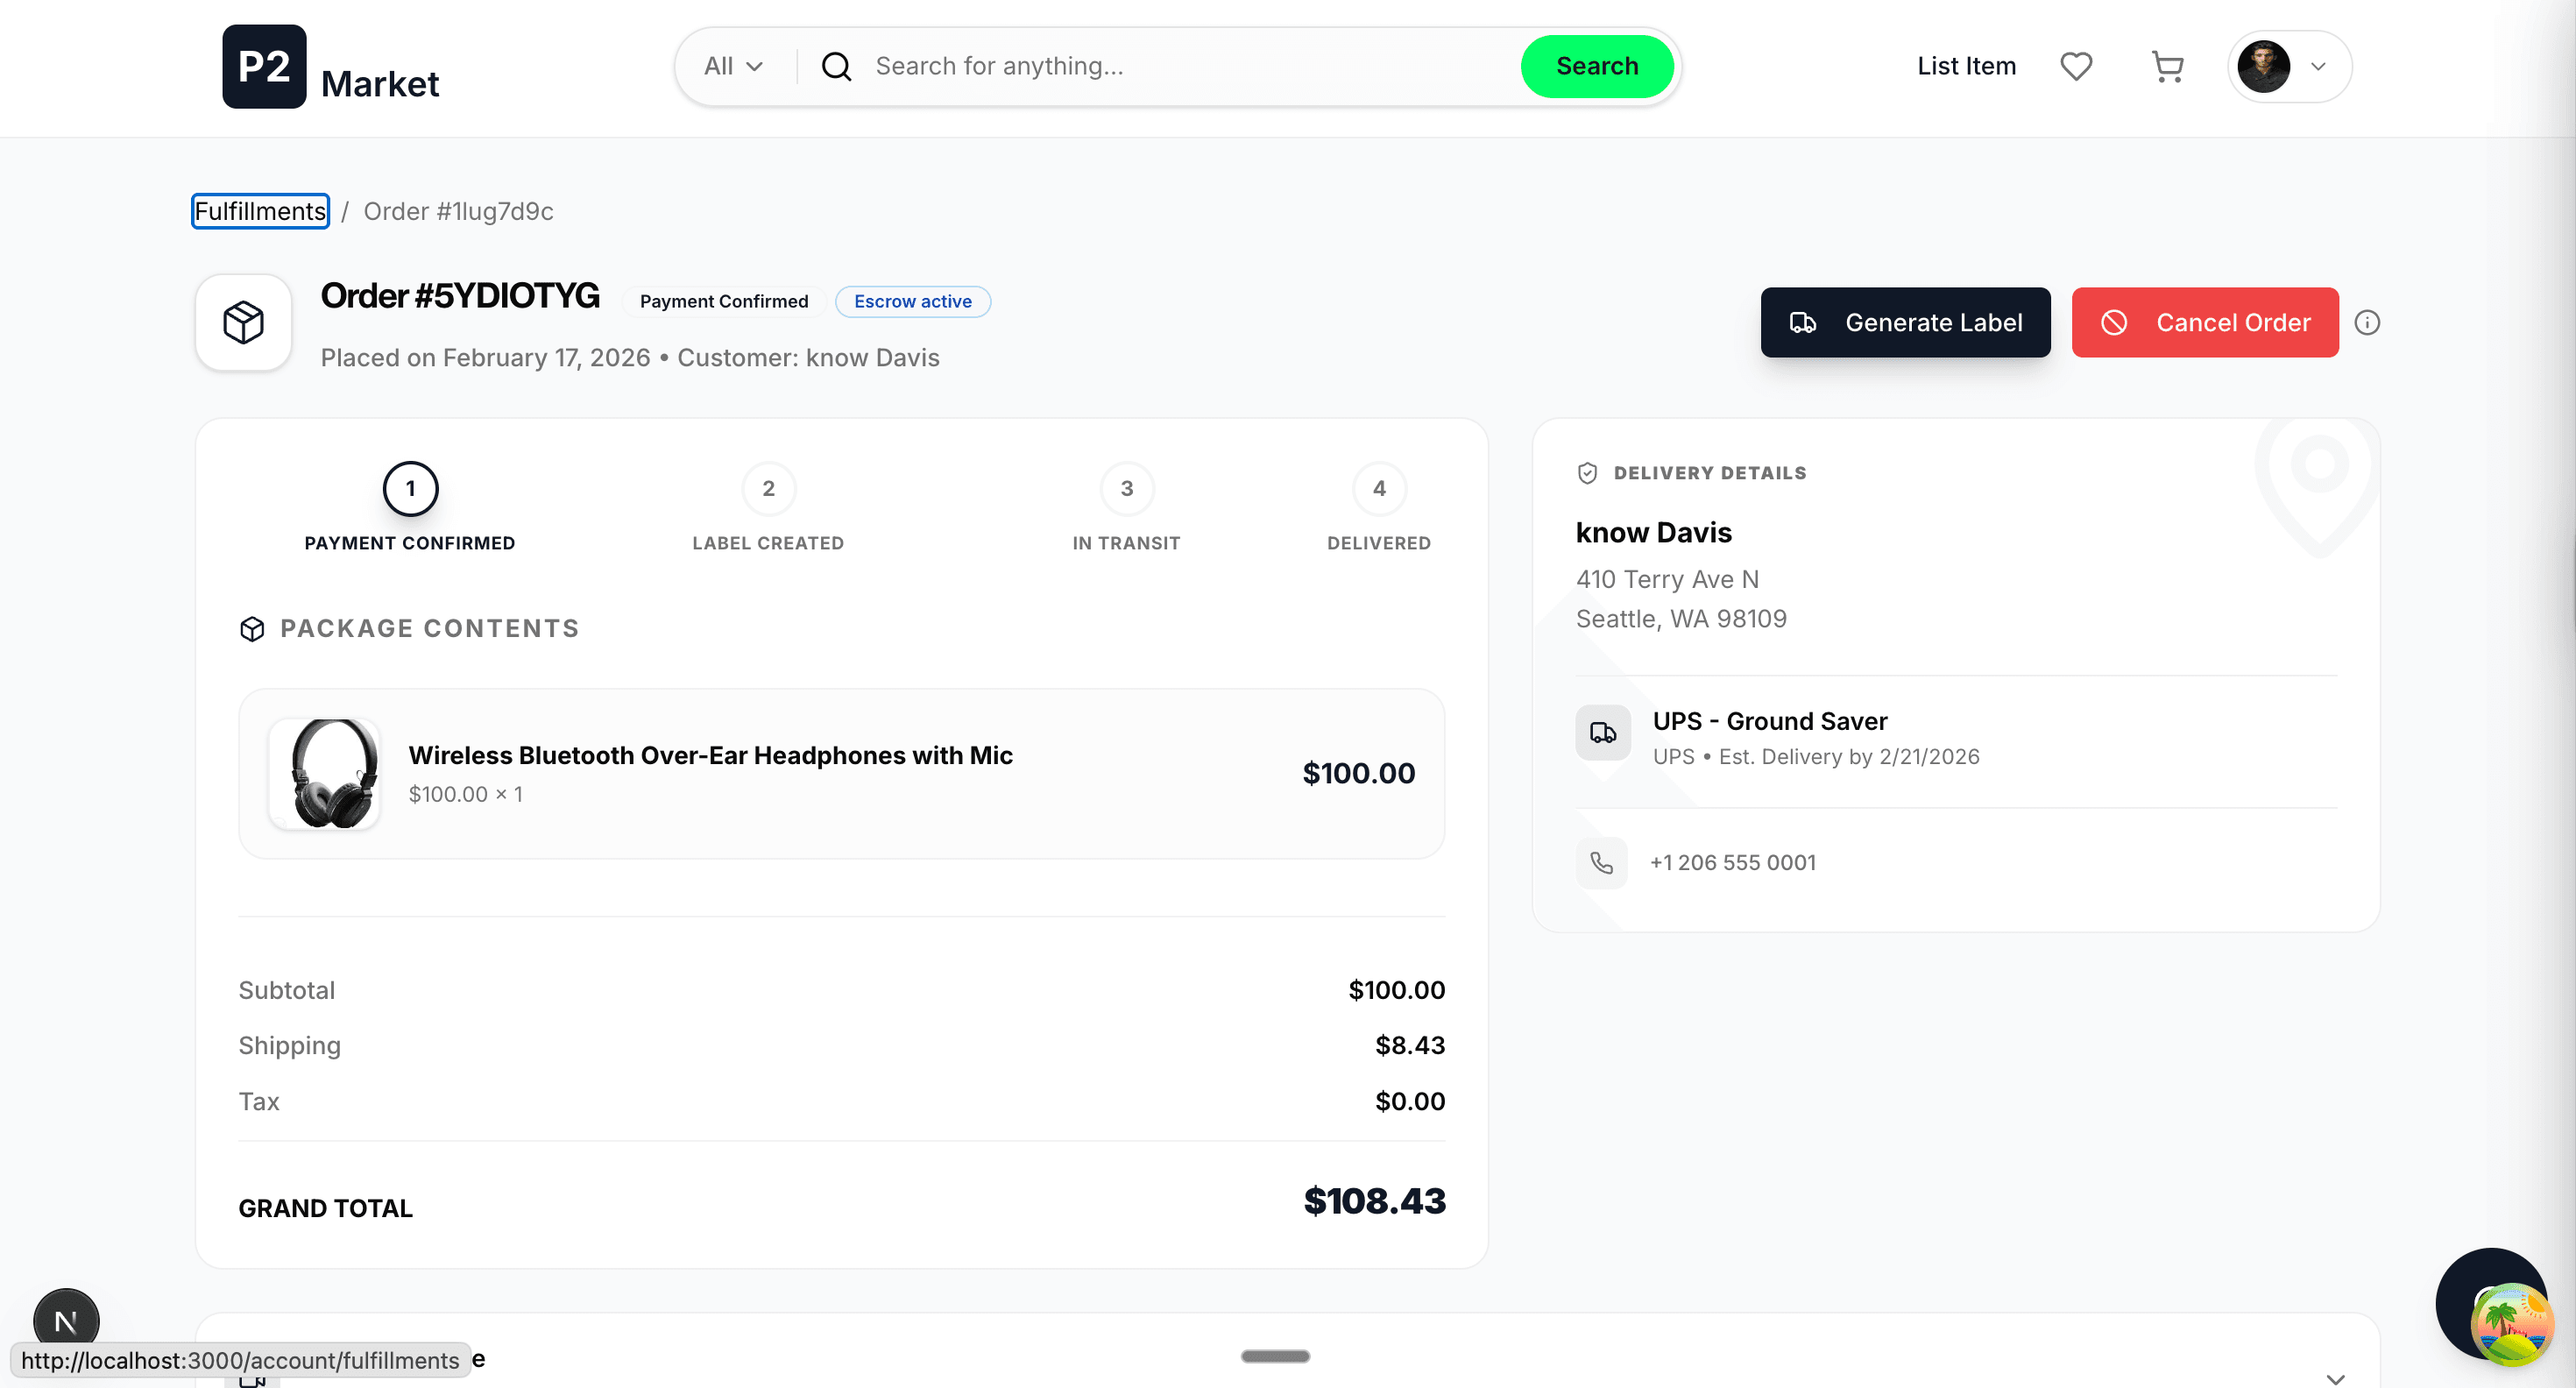Screen dimensions: 2576x1388
Task: Click the Cancel Order button
Action: click(2205, 322)
